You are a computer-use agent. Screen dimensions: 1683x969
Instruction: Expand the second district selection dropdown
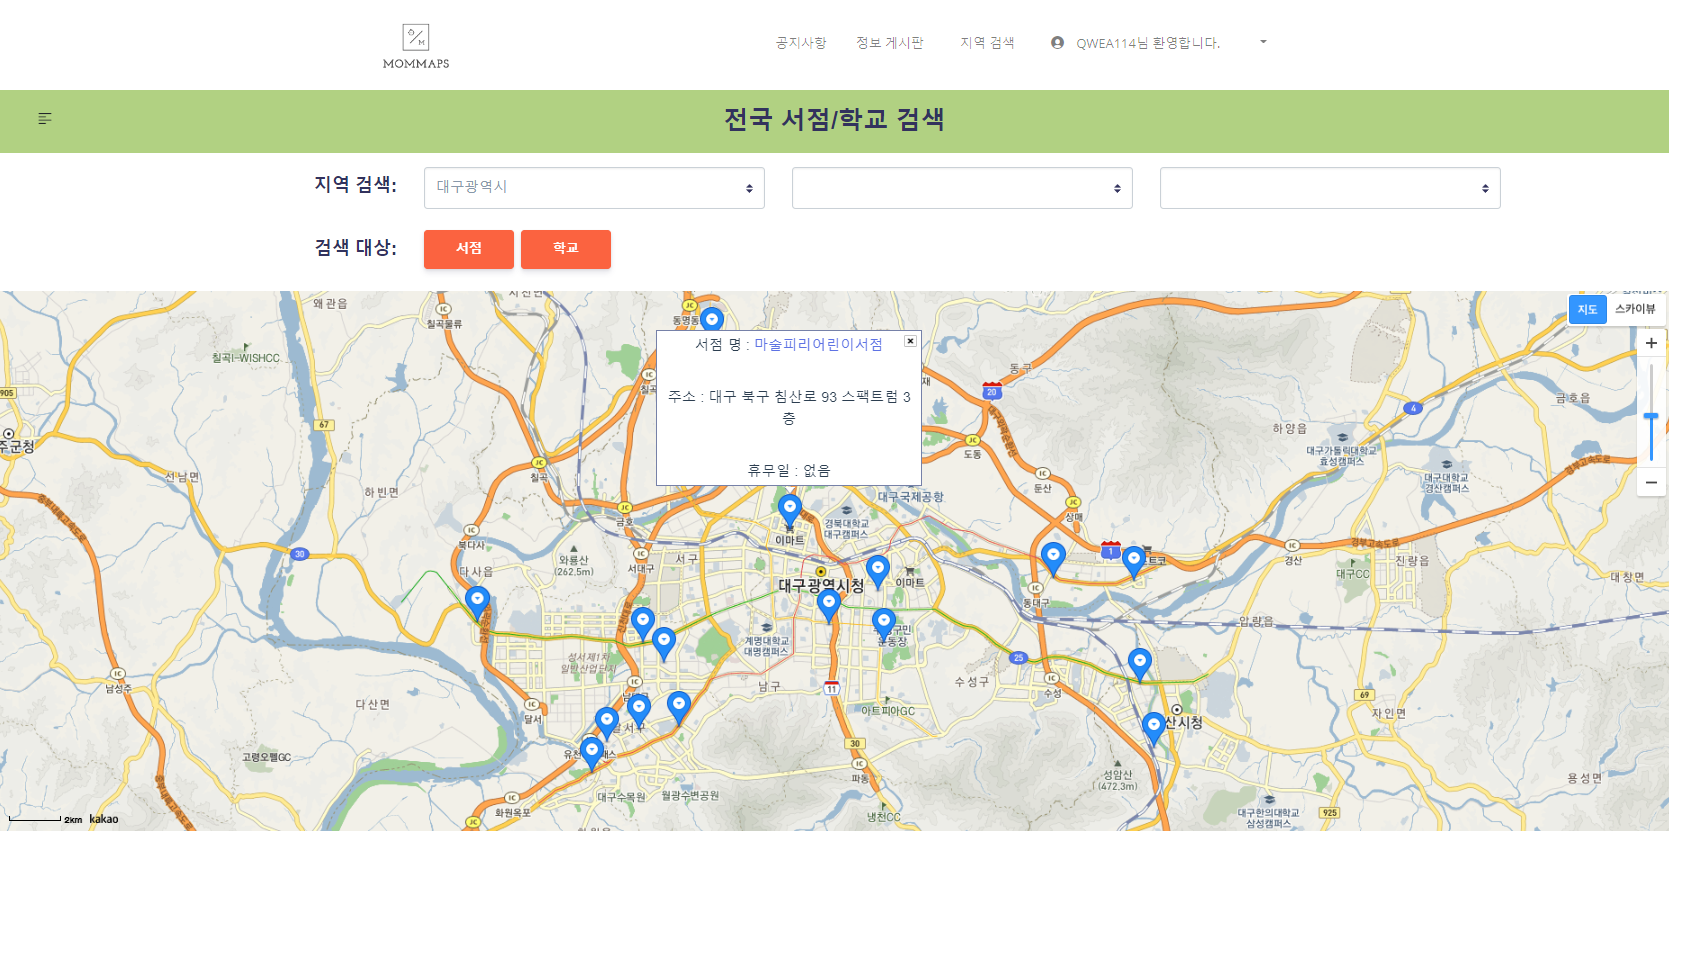(x=961, y=187)
